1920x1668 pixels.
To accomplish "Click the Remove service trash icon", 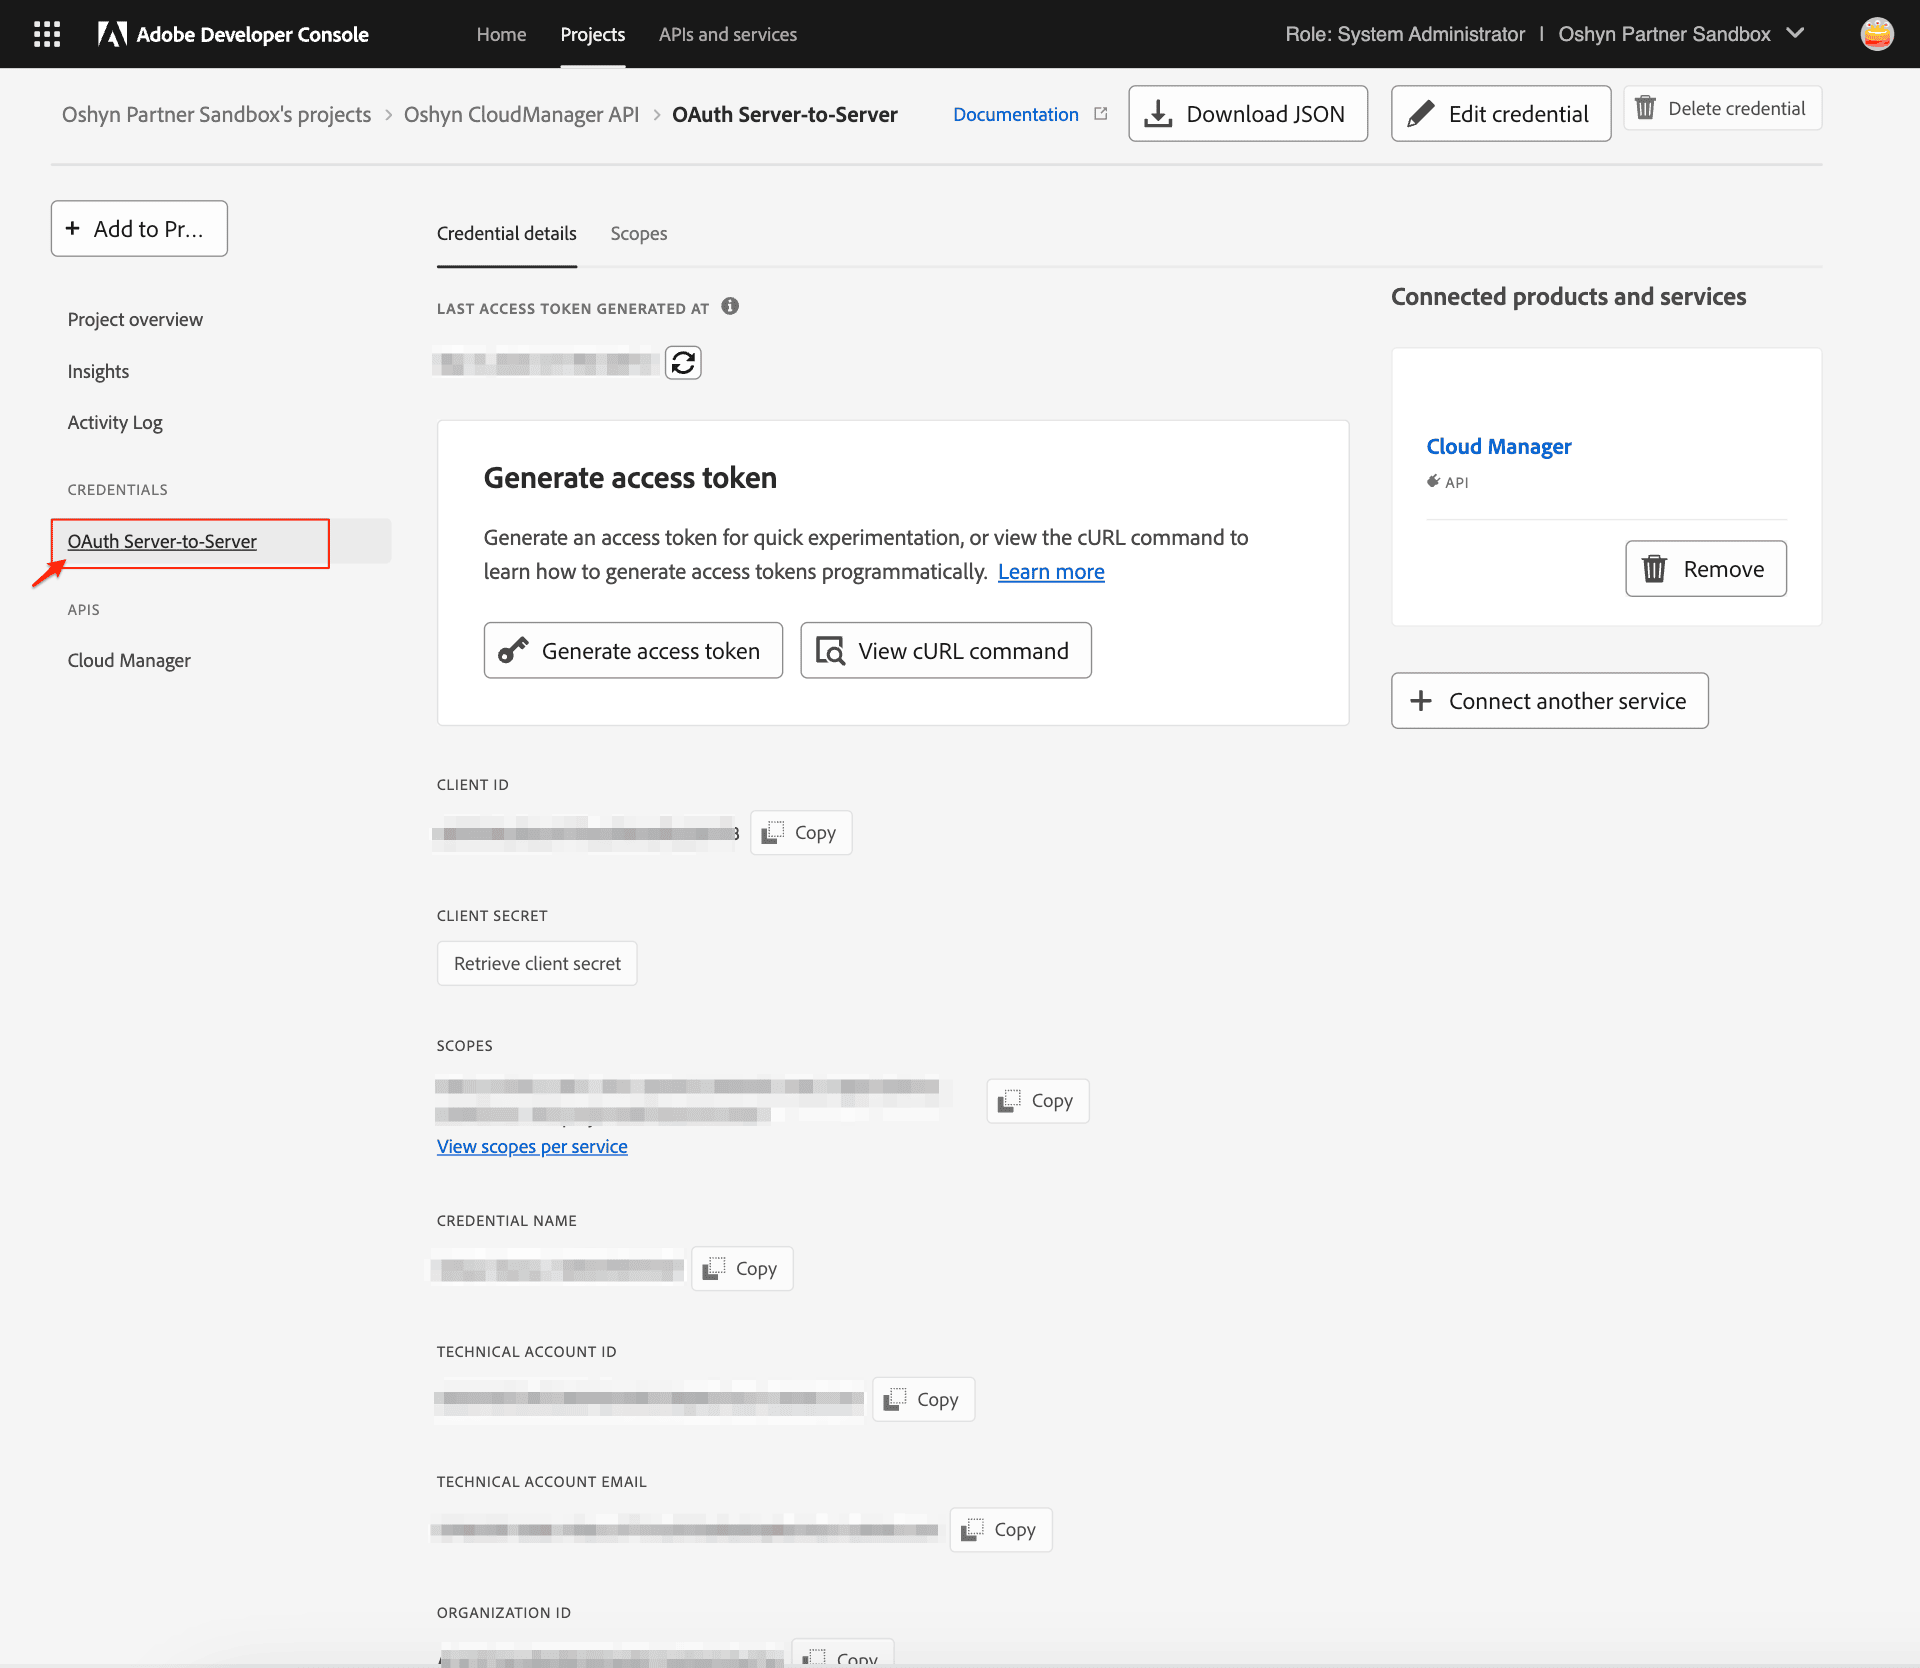I will (1652, 568).
